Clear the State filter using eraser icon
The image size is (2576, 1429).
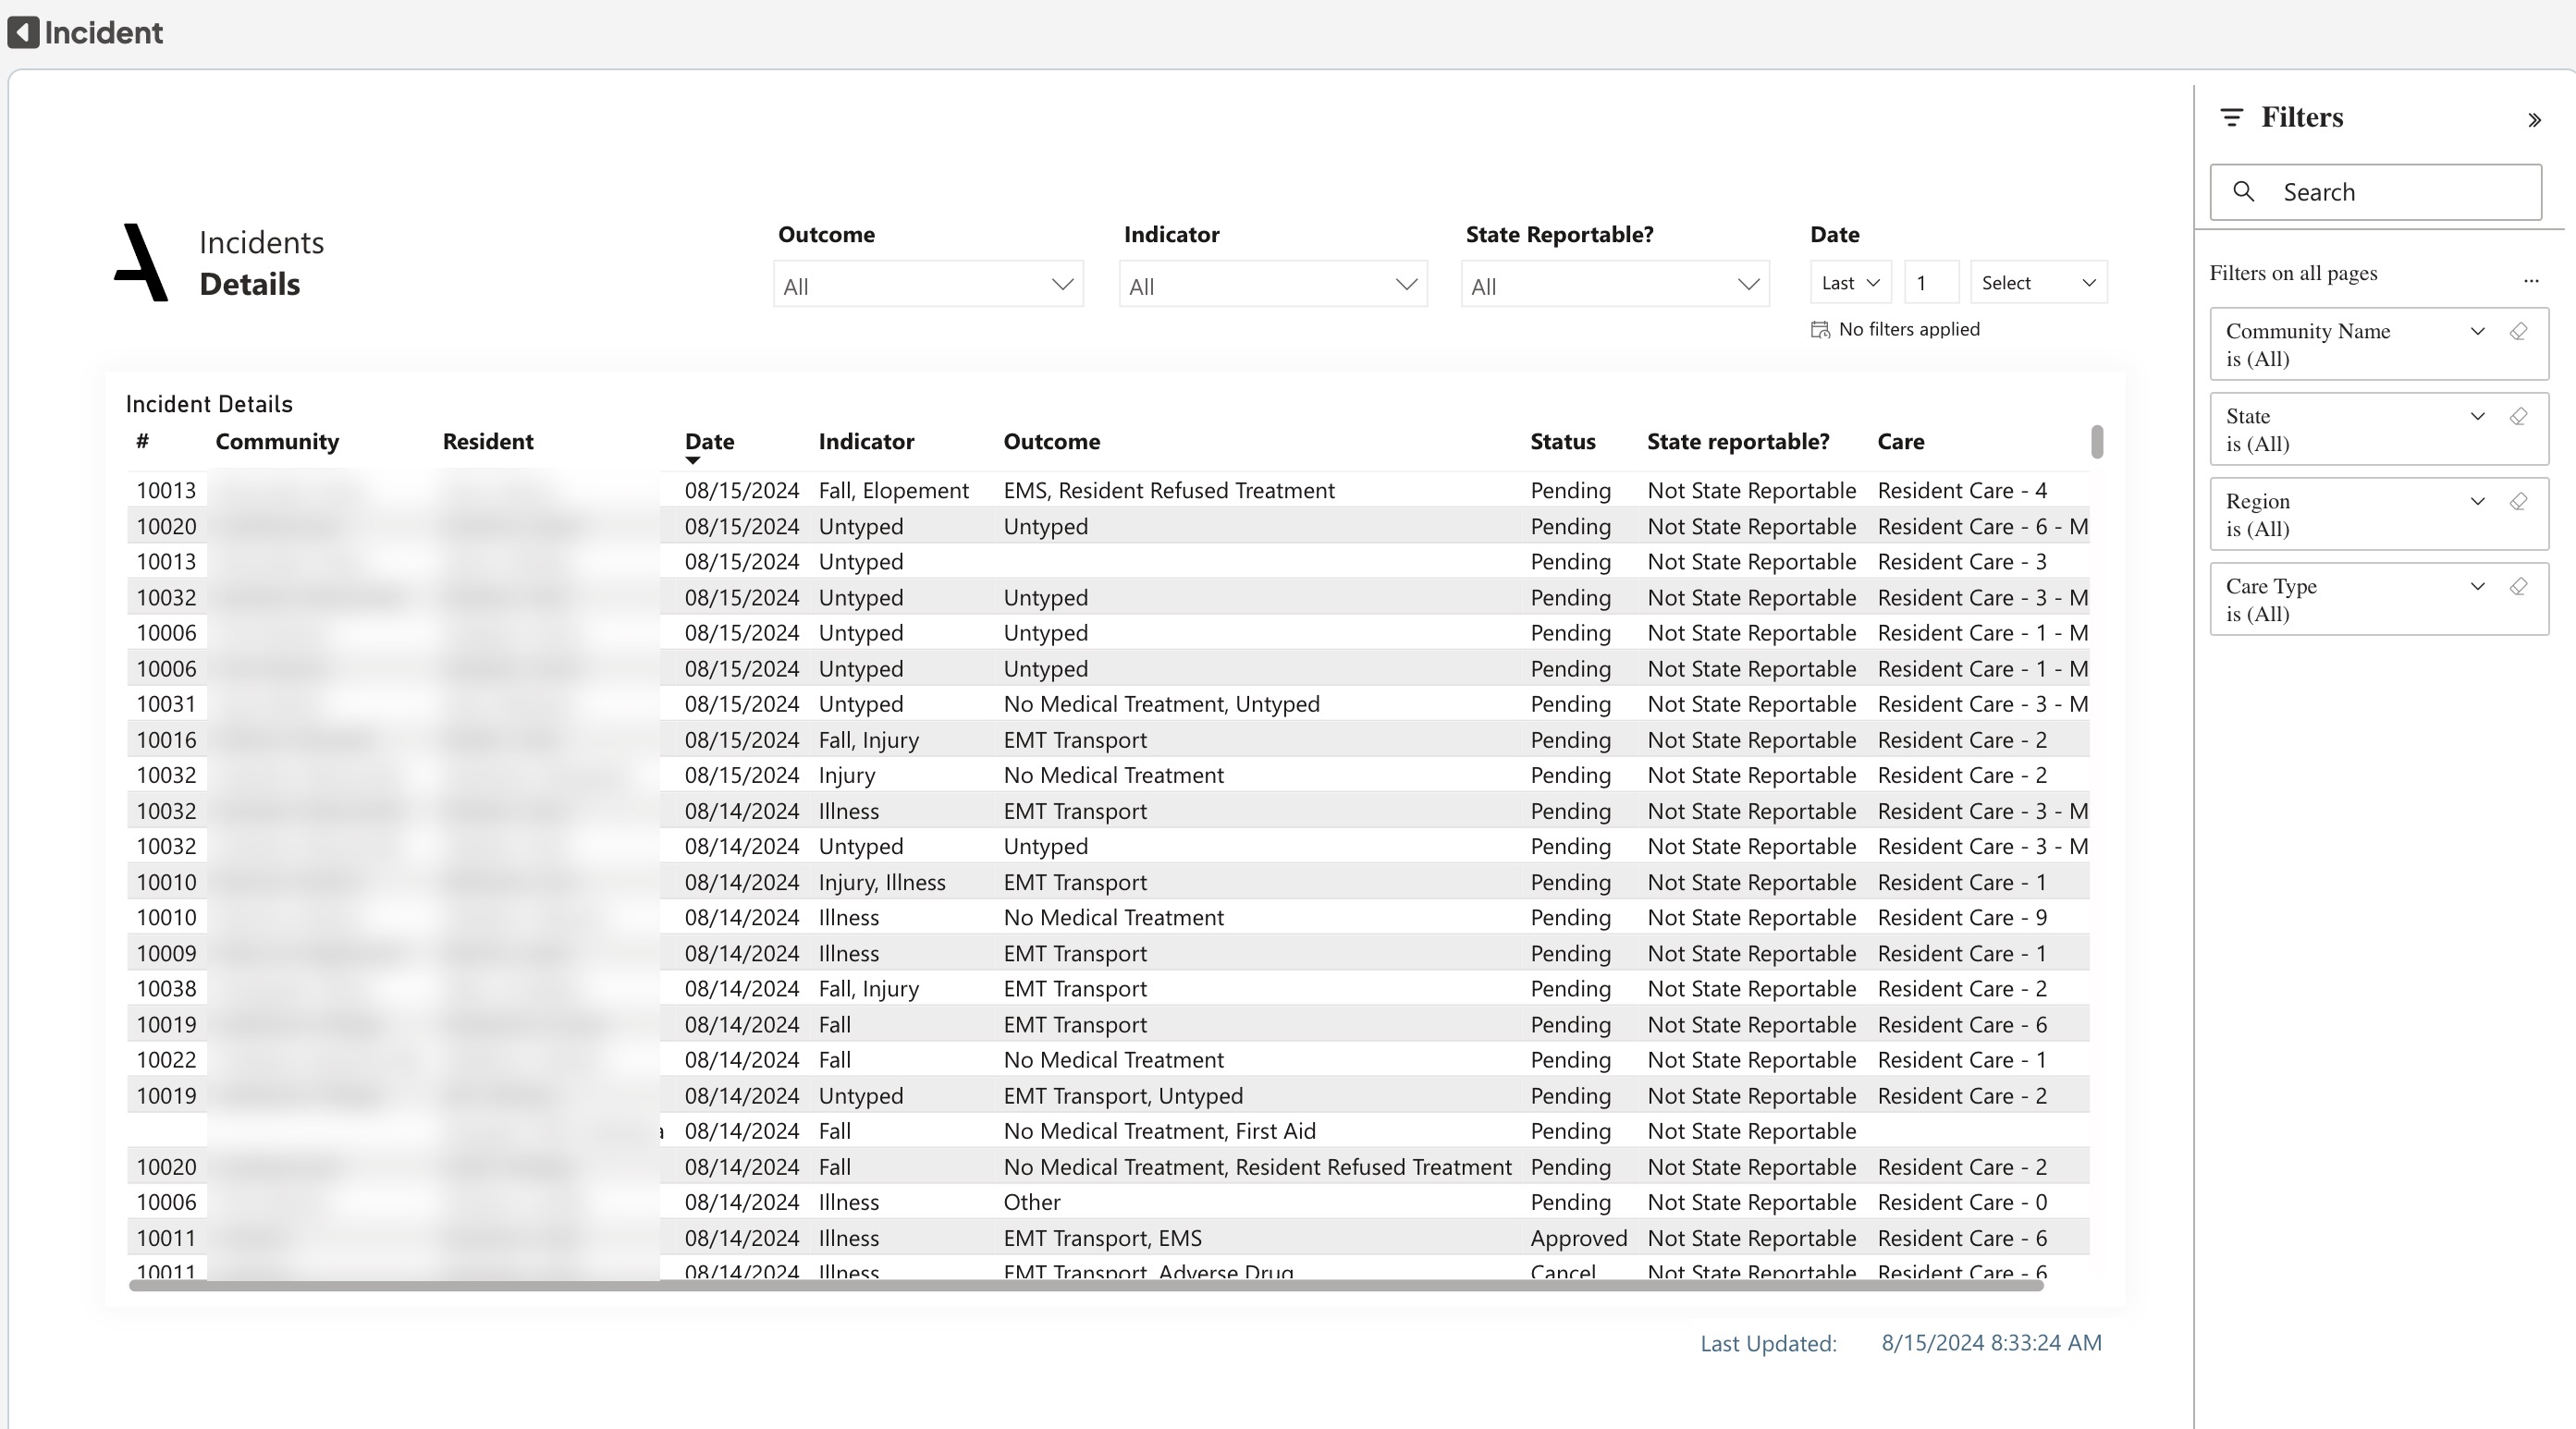pyautogui.click(x=2518, y=417)
